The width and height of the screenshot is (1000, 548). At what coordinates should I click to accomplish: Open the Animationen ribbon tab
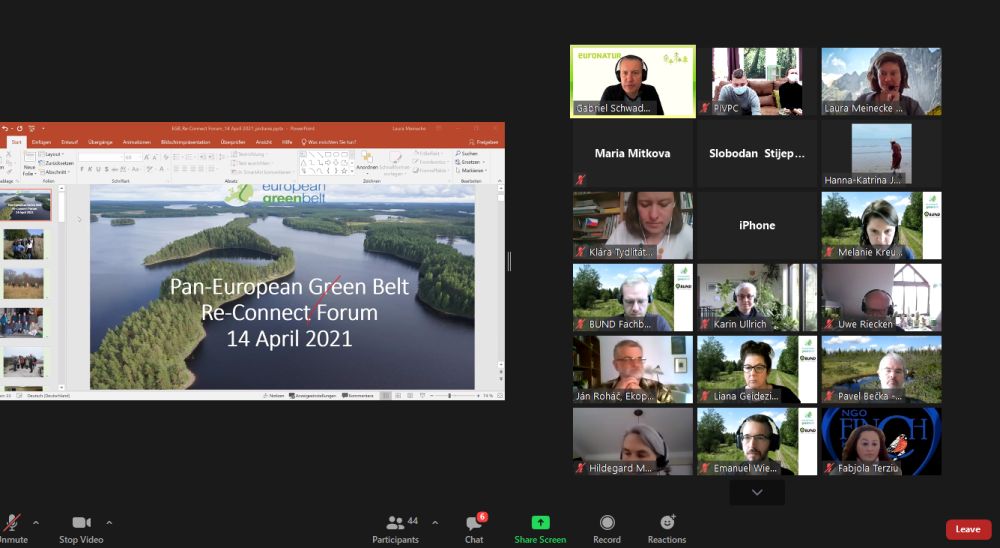pyautogui.click(x=136, y=142)
